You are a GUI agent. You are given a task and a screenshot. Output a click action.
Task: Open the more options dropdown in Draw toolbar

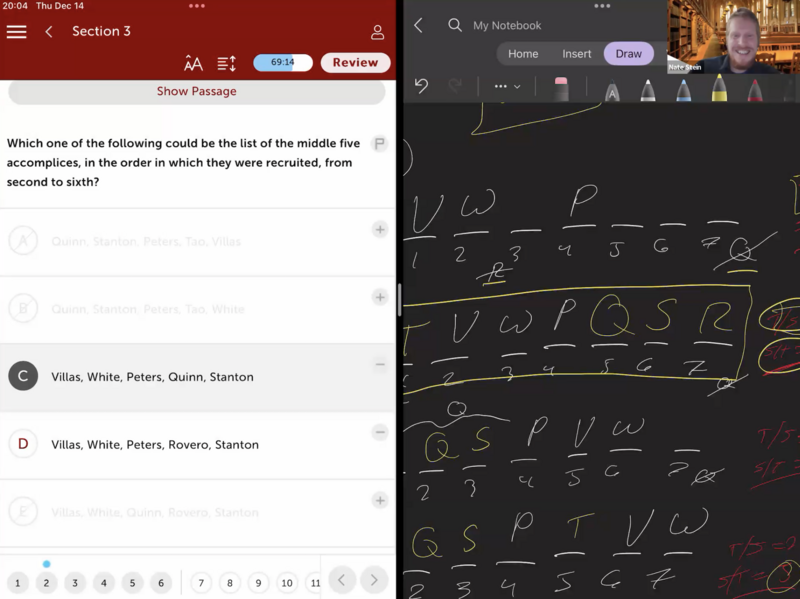point(507,86)
